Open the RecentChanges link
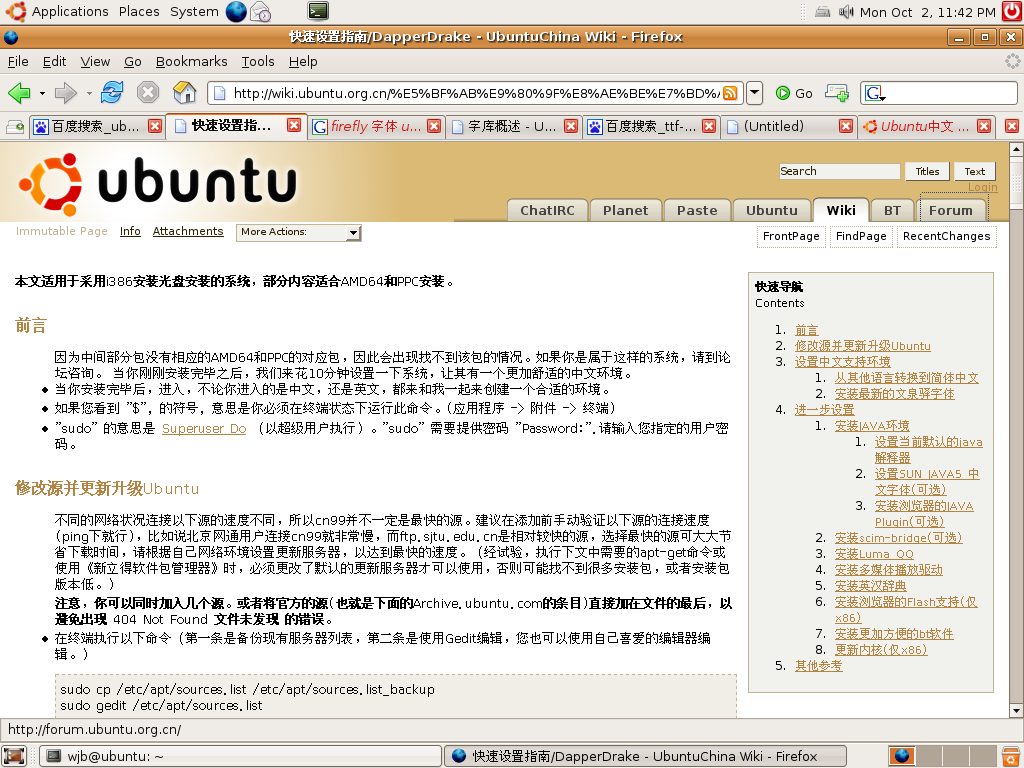1024x768 pixels. [x=946, y=236]
